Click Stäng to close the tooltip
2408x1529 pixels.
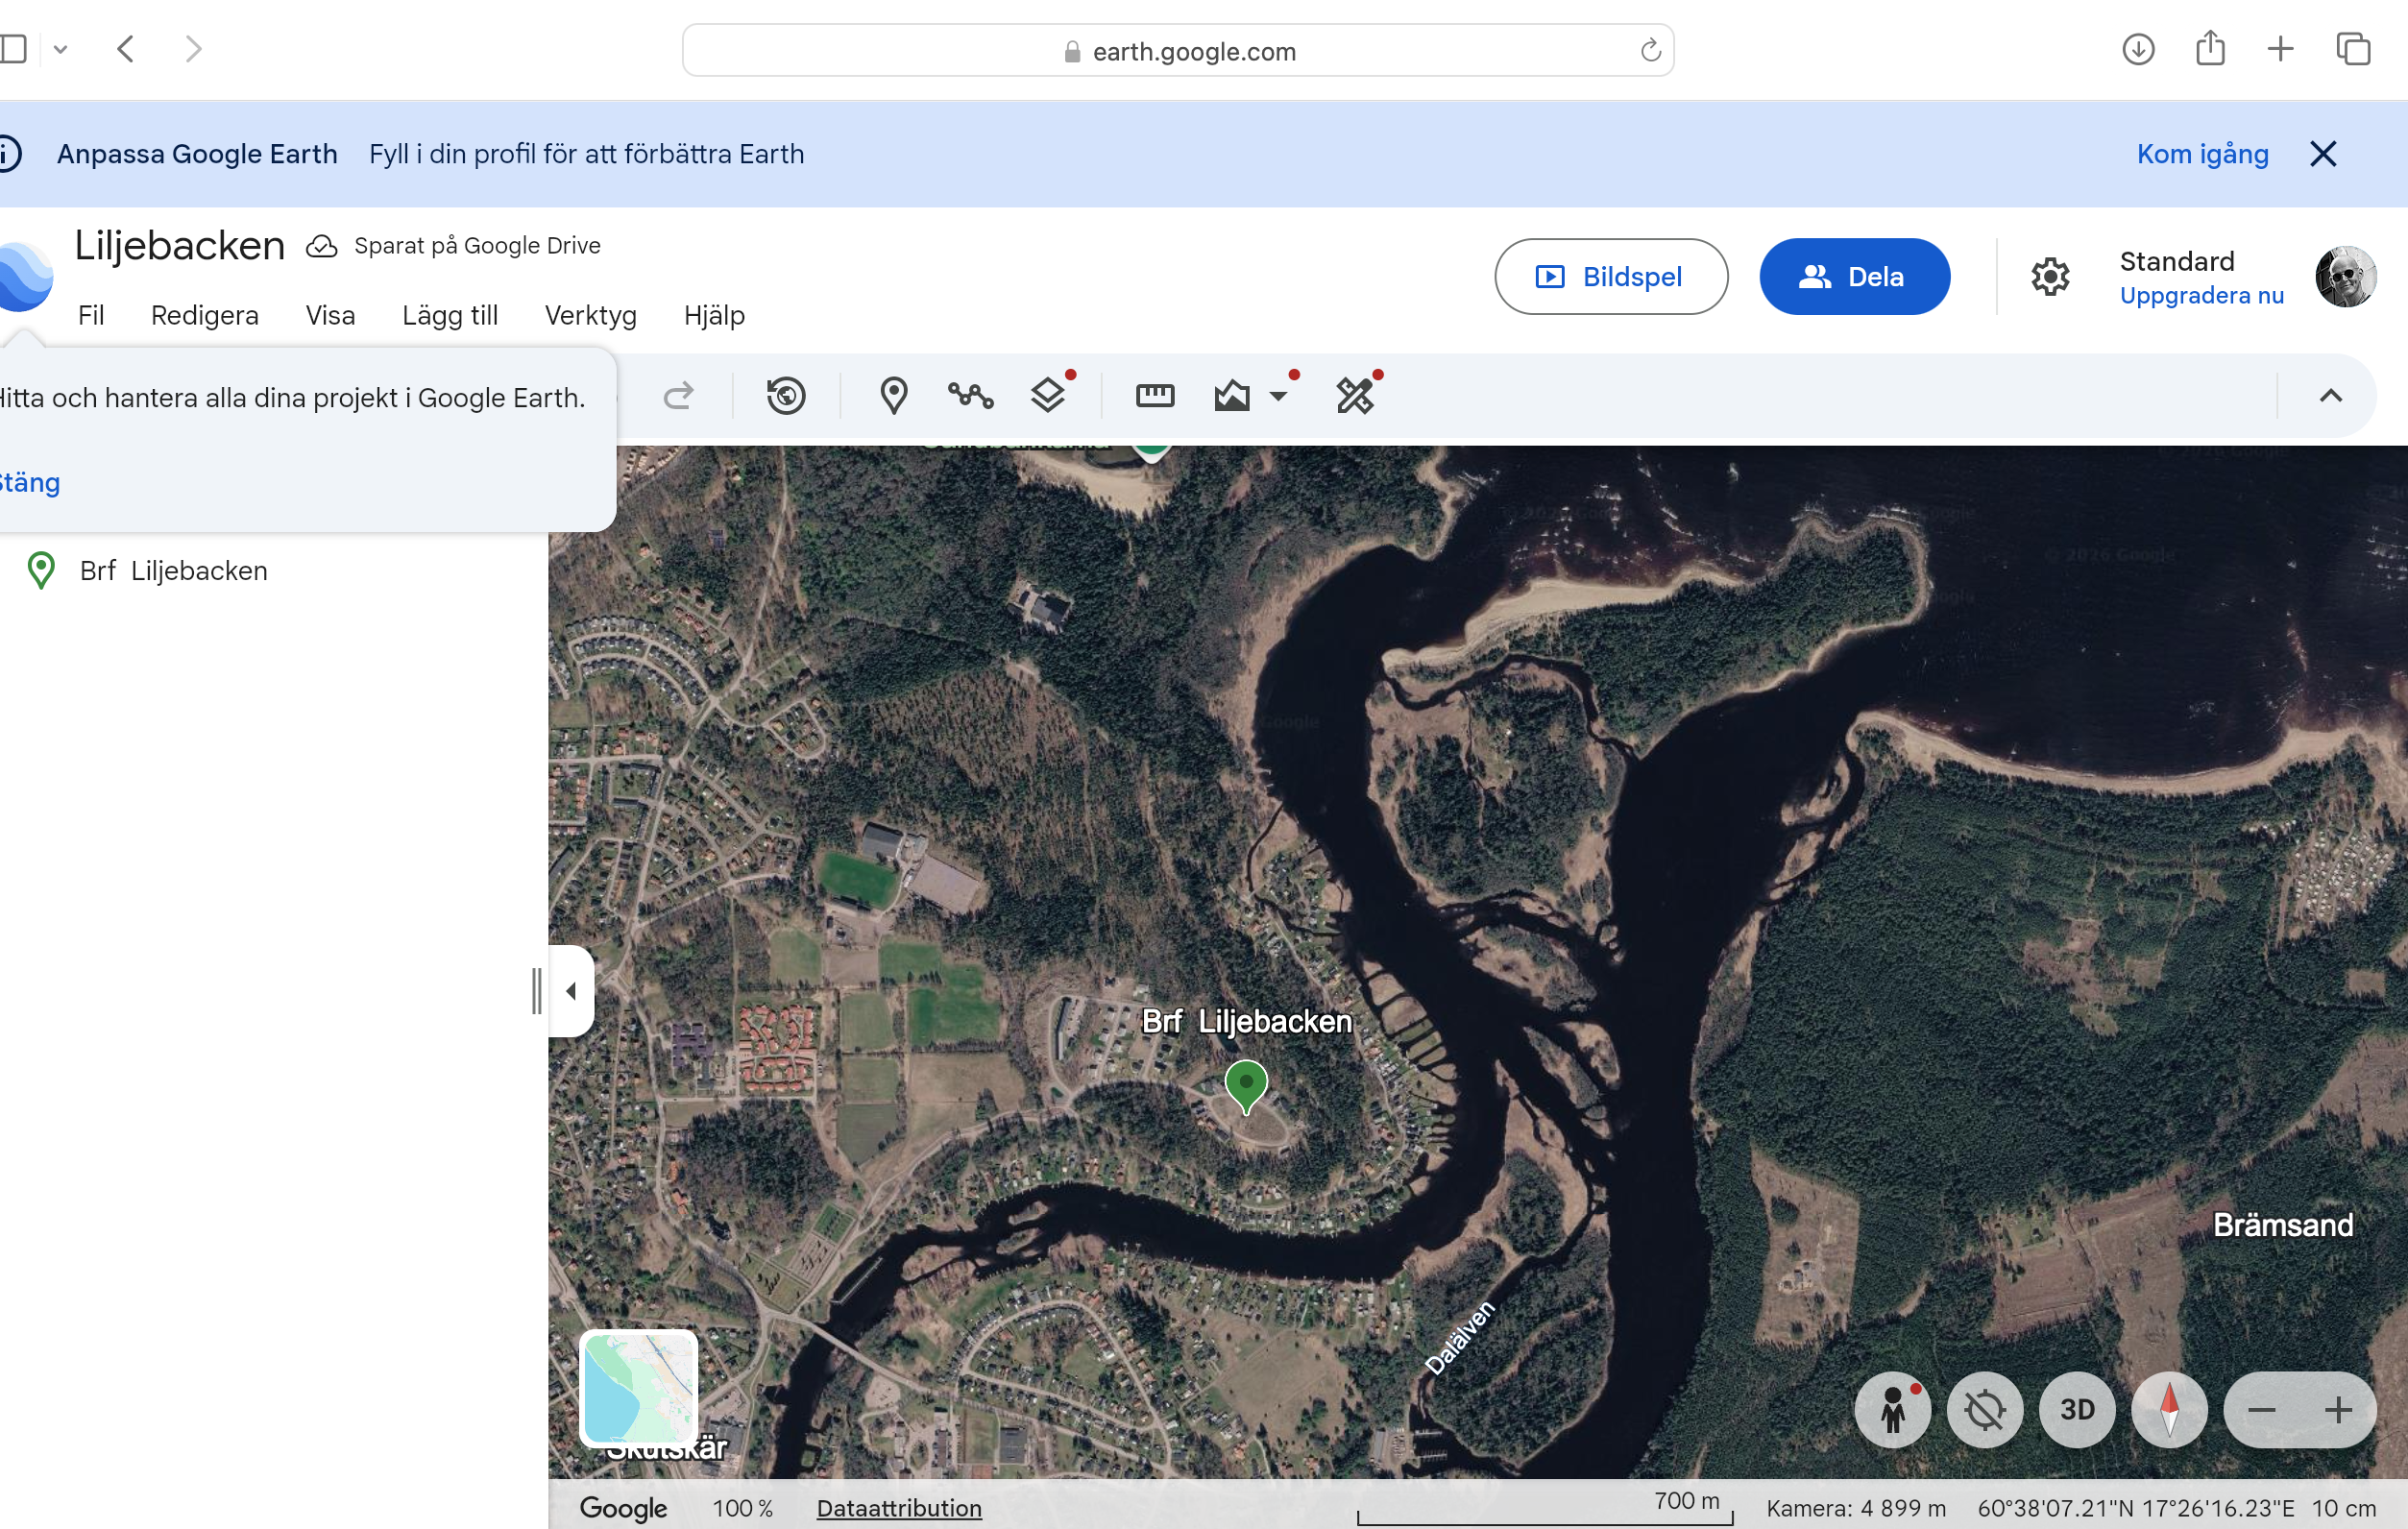[x=30, y=483]
